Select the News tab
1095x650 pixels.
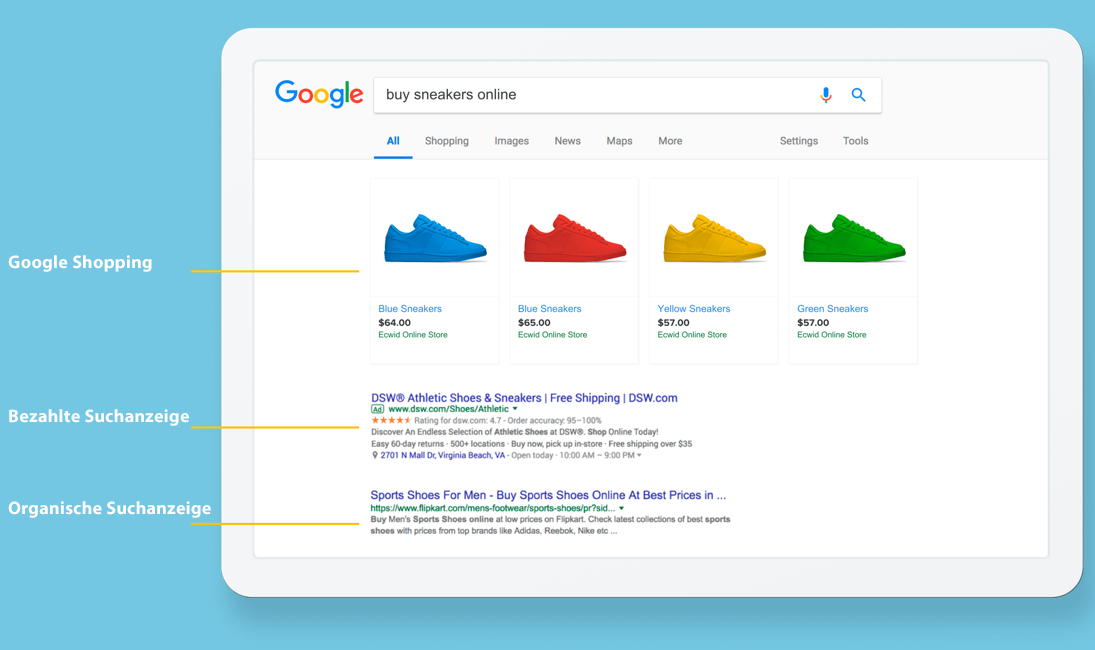tap(567, 141)
